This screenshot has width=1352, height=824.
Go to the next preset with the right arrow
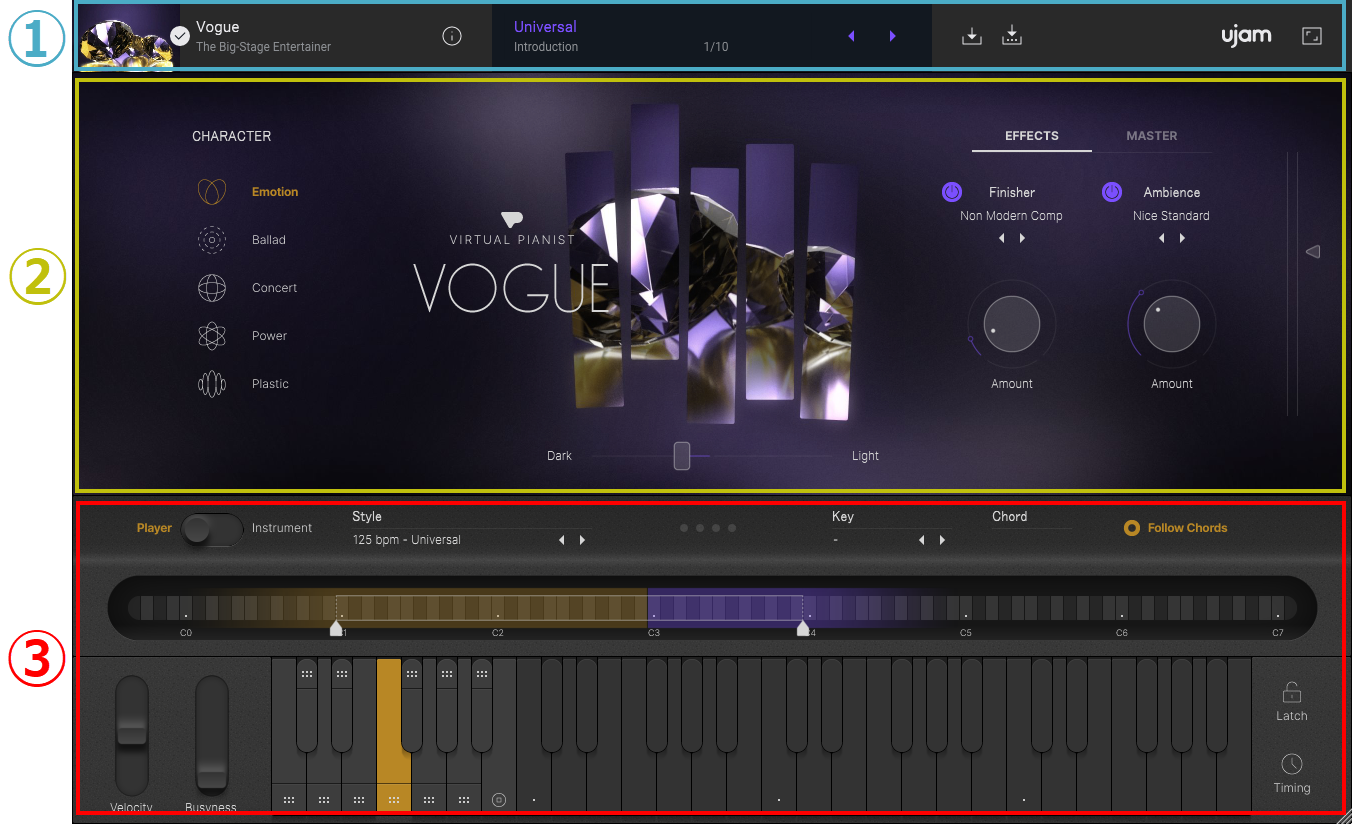892,36
